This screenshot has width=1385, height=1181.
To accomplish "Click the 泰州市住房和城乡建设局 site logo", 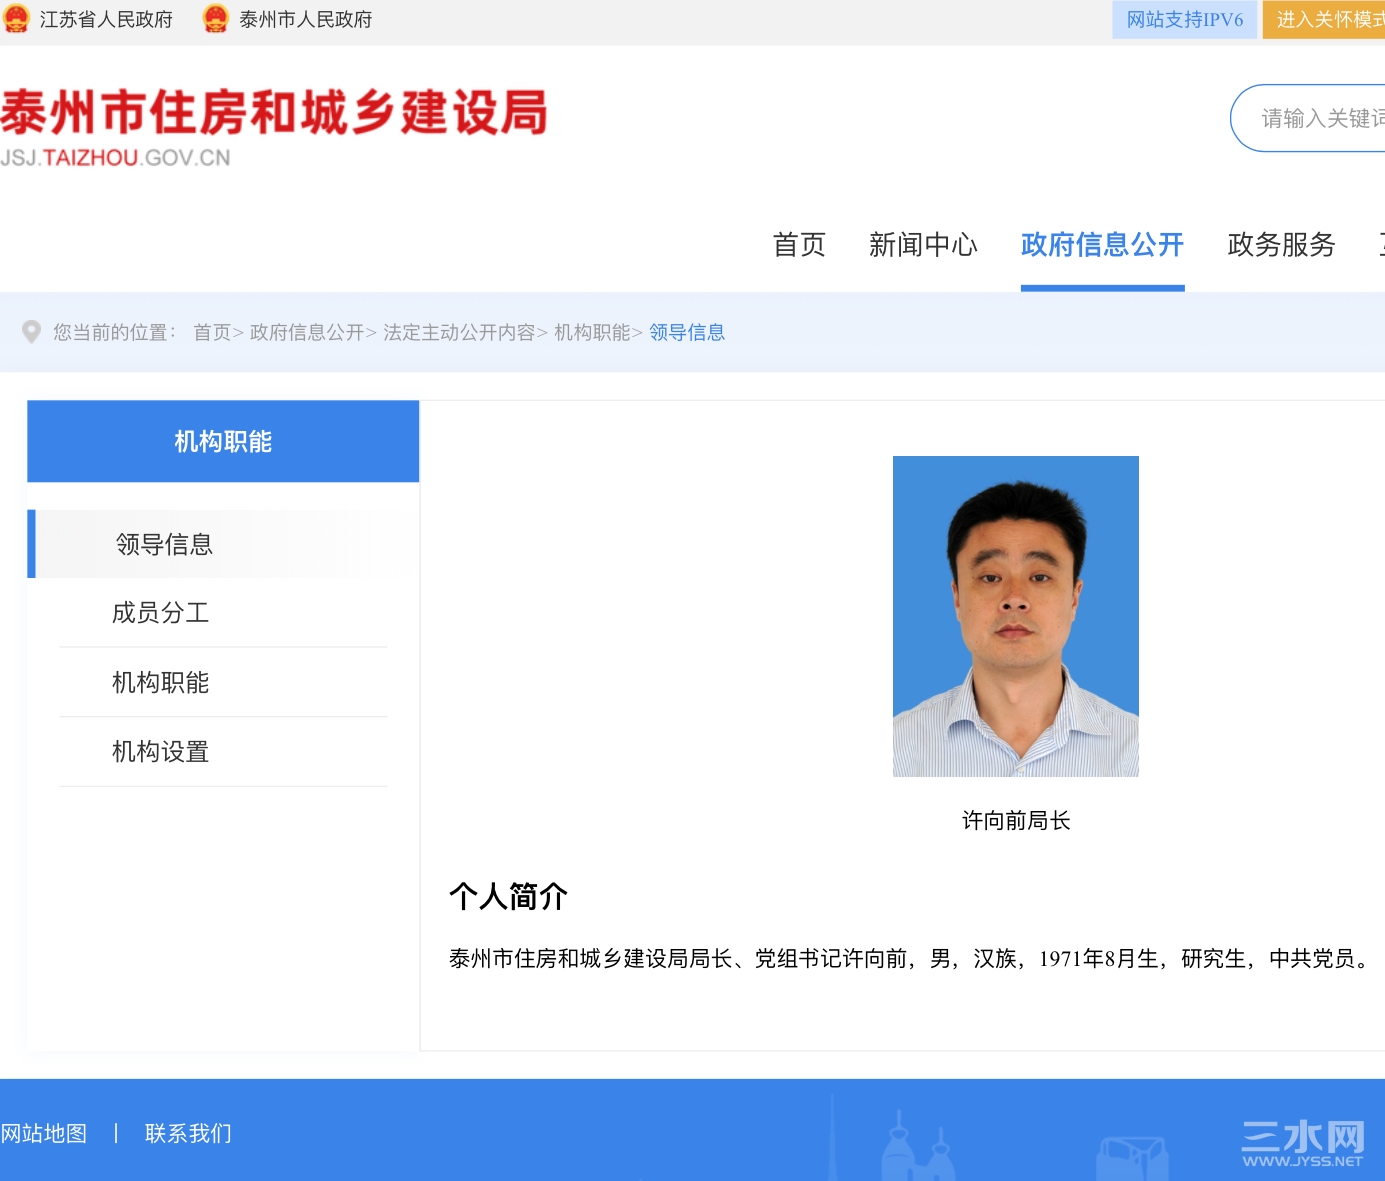I will 274,112.
